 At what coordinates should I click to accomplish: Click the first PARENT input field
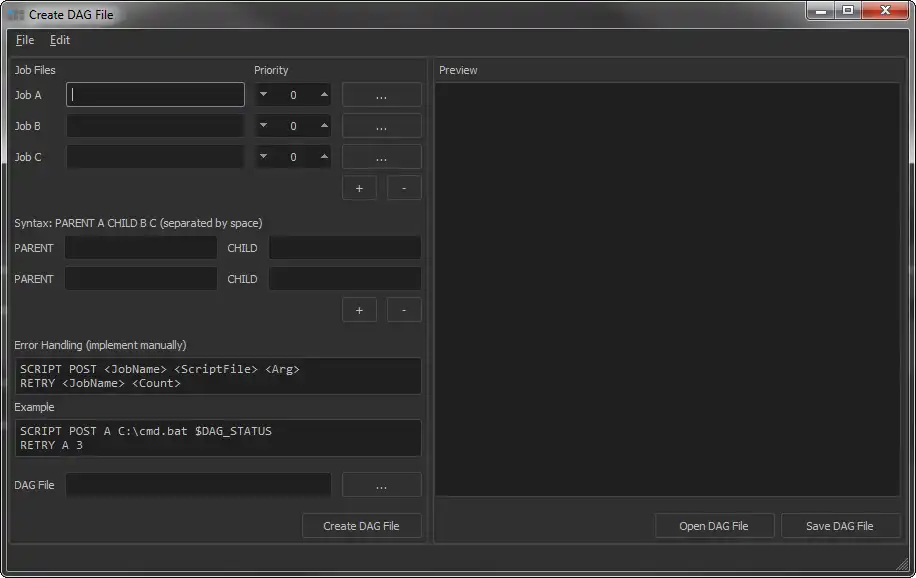141,248
